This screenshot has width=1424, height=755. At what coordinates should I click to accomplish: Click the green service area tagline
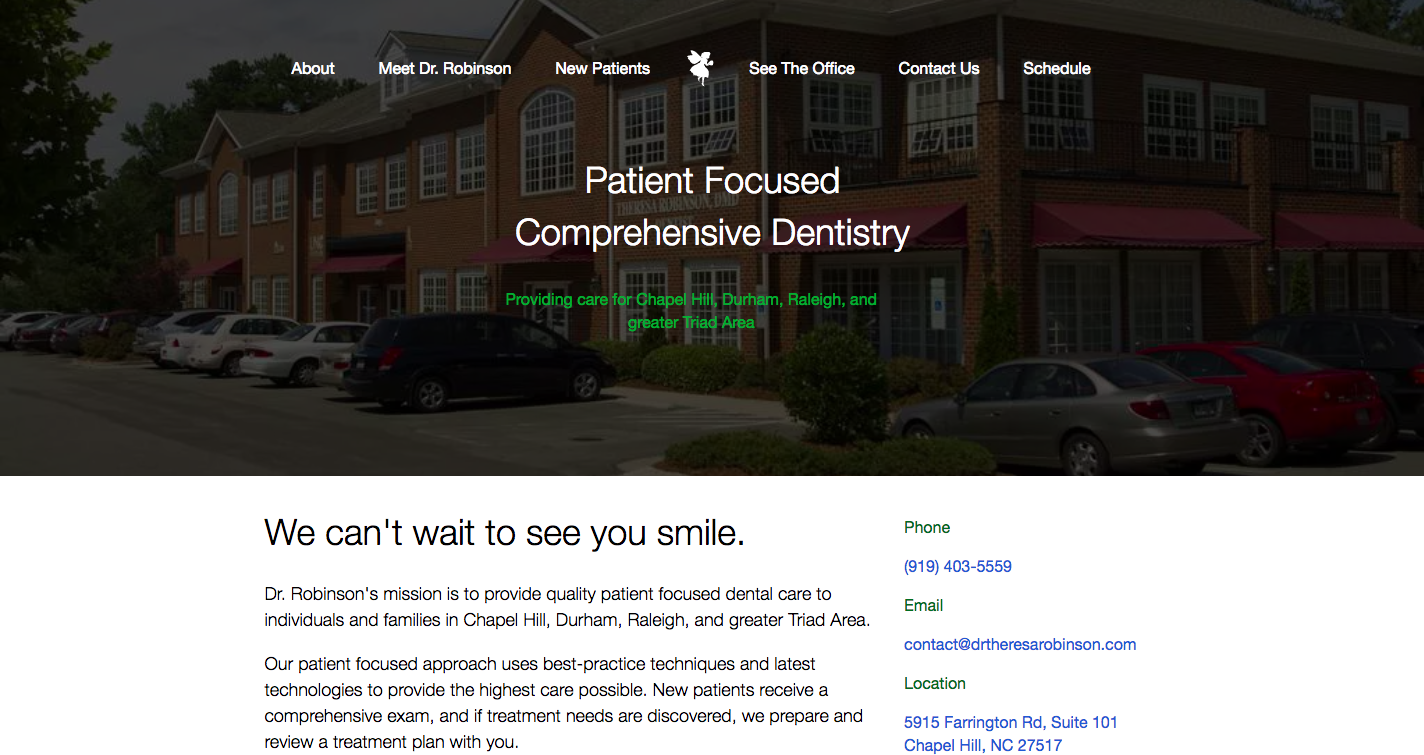(691, 310)
